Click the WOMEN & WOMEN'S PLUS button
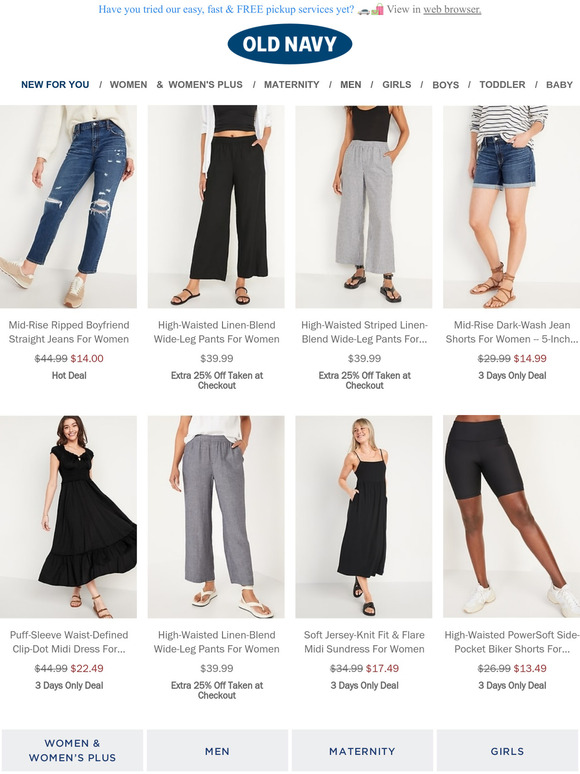Screen dimensions: 580x774 coord(72,750)
